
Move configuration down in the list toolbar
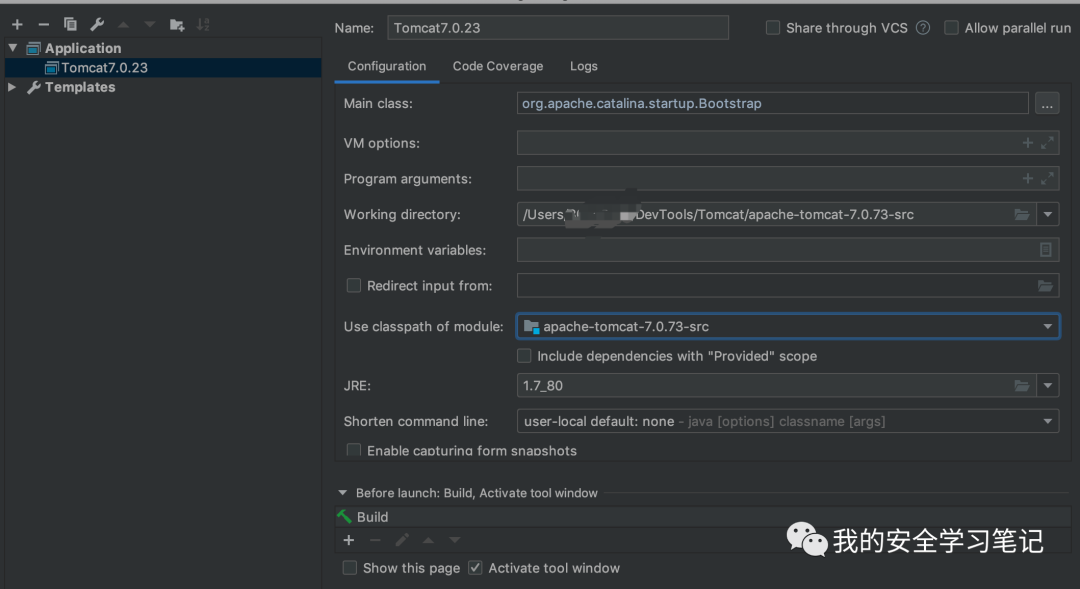pyautogui.click(x=149, y=25)
